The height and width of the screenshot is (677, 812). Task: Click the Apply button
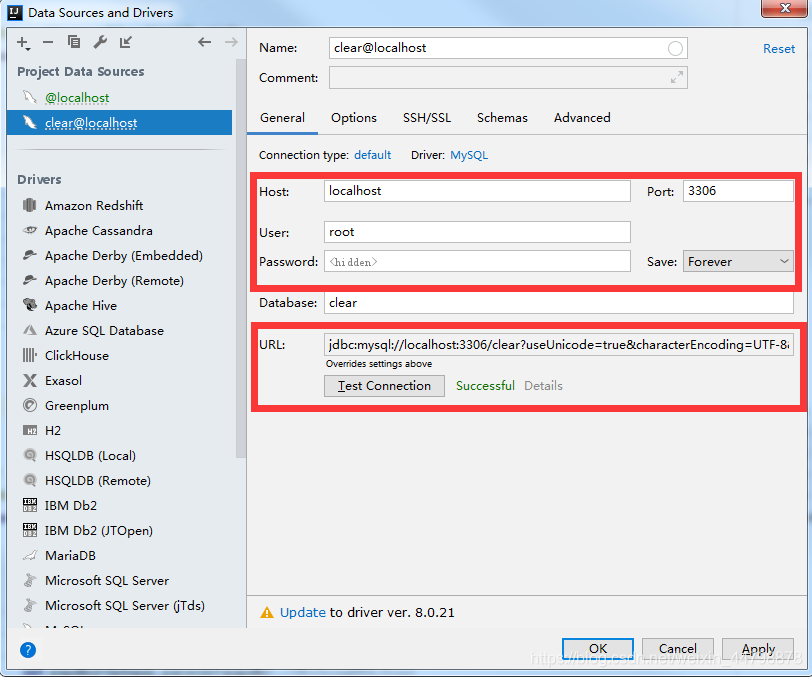(x=758, y=649)
